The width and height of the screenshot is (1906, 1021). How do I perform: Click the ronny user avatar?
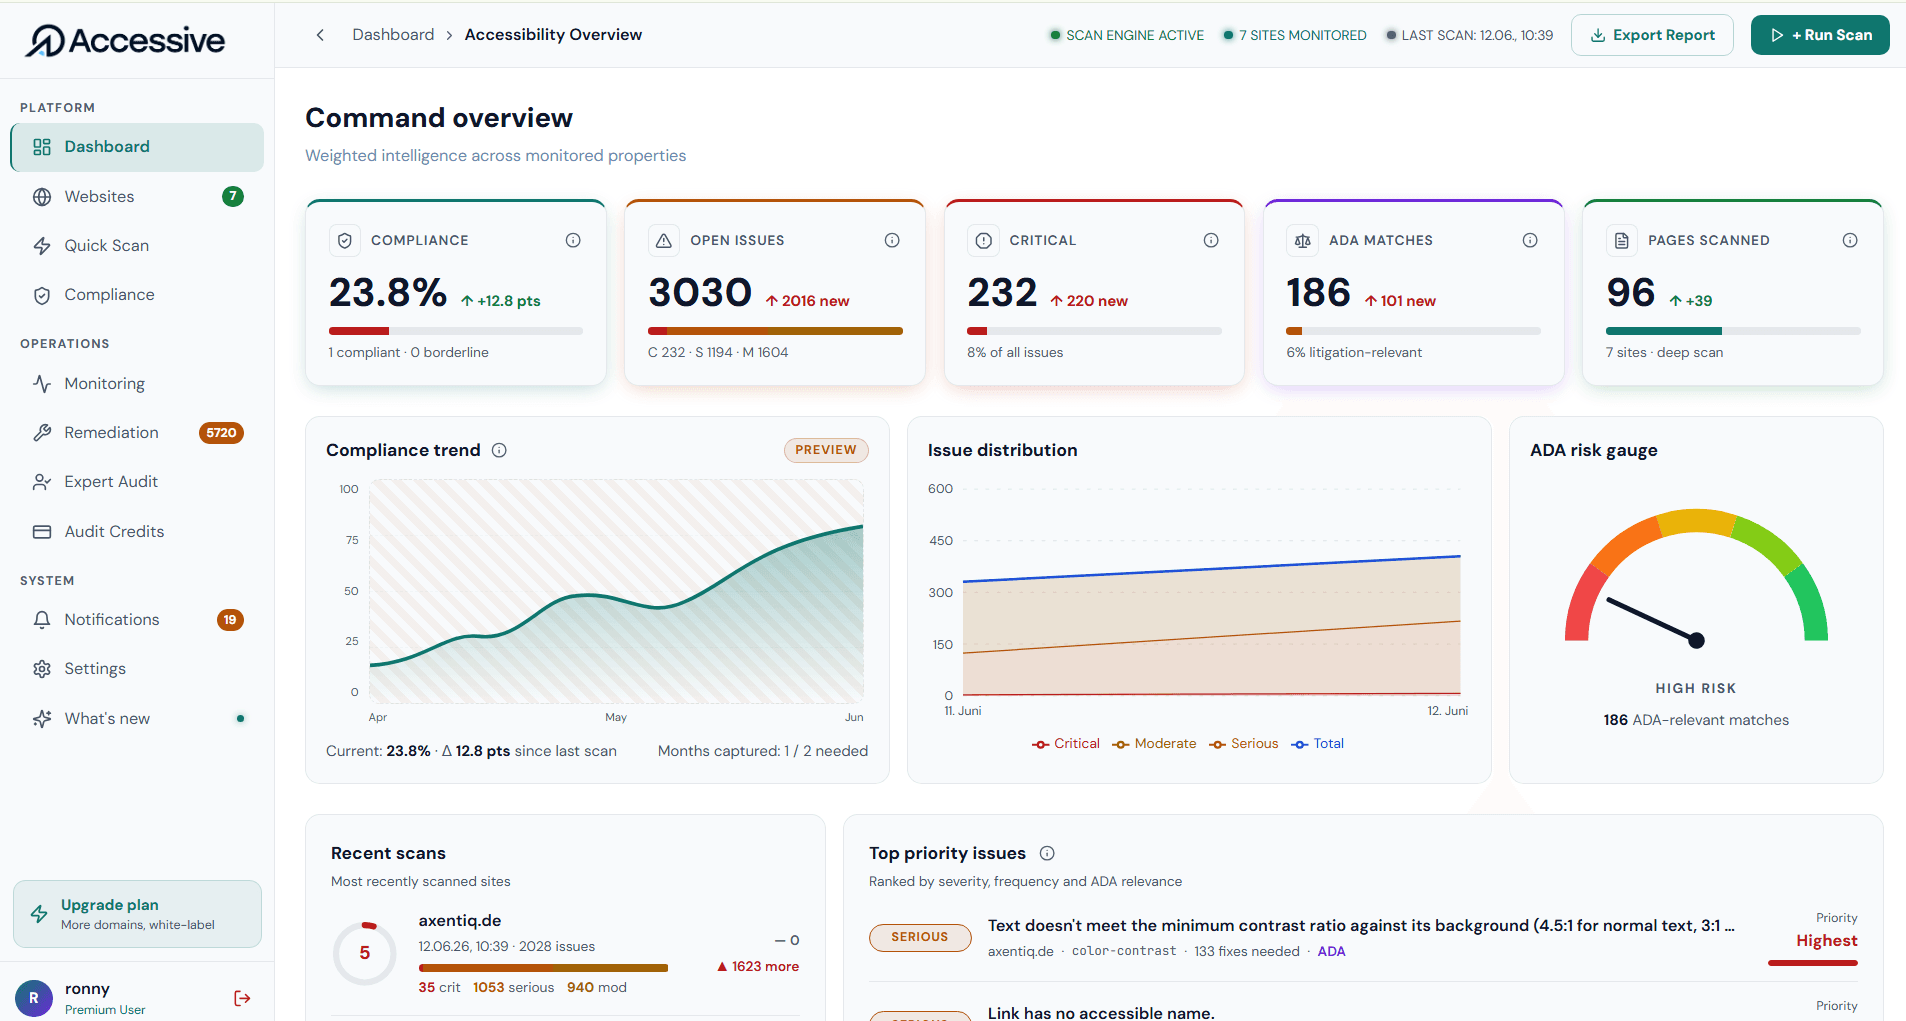click(34, 998)
